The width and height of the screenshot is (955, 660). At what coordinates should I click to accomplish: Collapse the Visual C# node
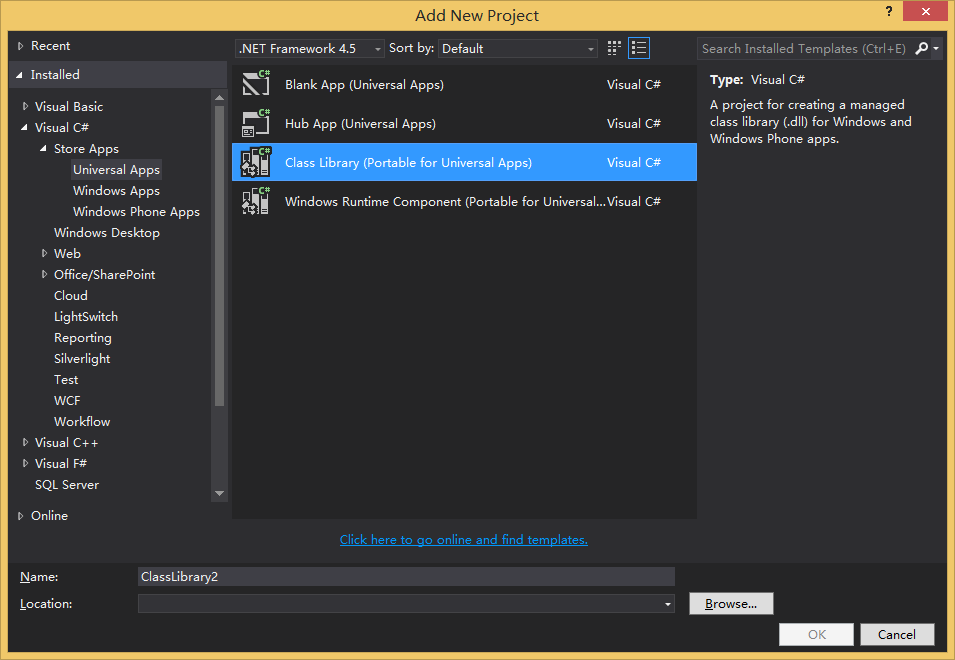coord(24,127)
